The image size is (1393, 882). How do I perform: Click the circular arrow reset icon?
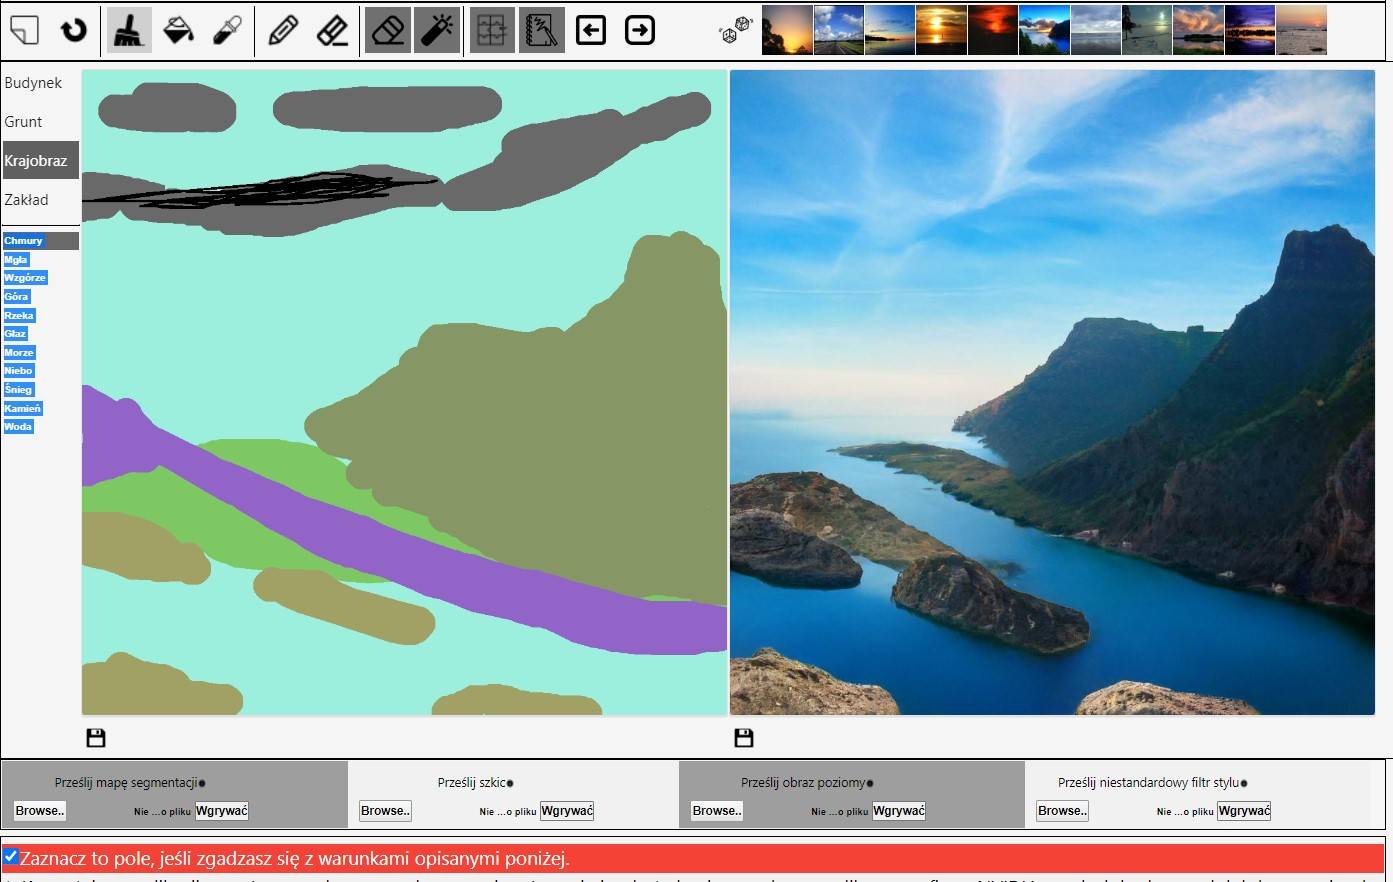tap(73, 30)
